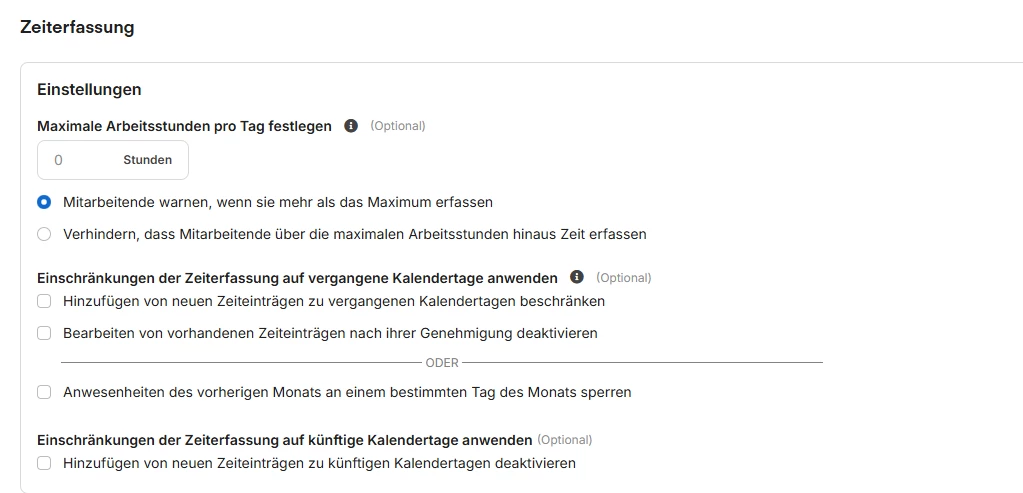
Task: Click heading about restrictions on künftige Kalendertage
Action: pyautogui.click(x=284, y=440)
